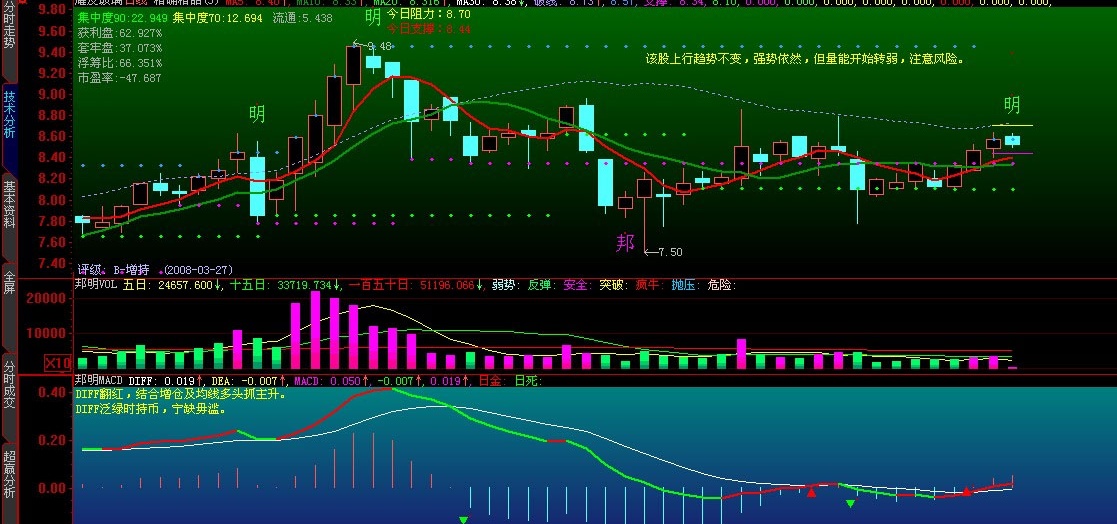Click the DEA: -0.007 value
1117x524 pixels.
click(249, 381)
